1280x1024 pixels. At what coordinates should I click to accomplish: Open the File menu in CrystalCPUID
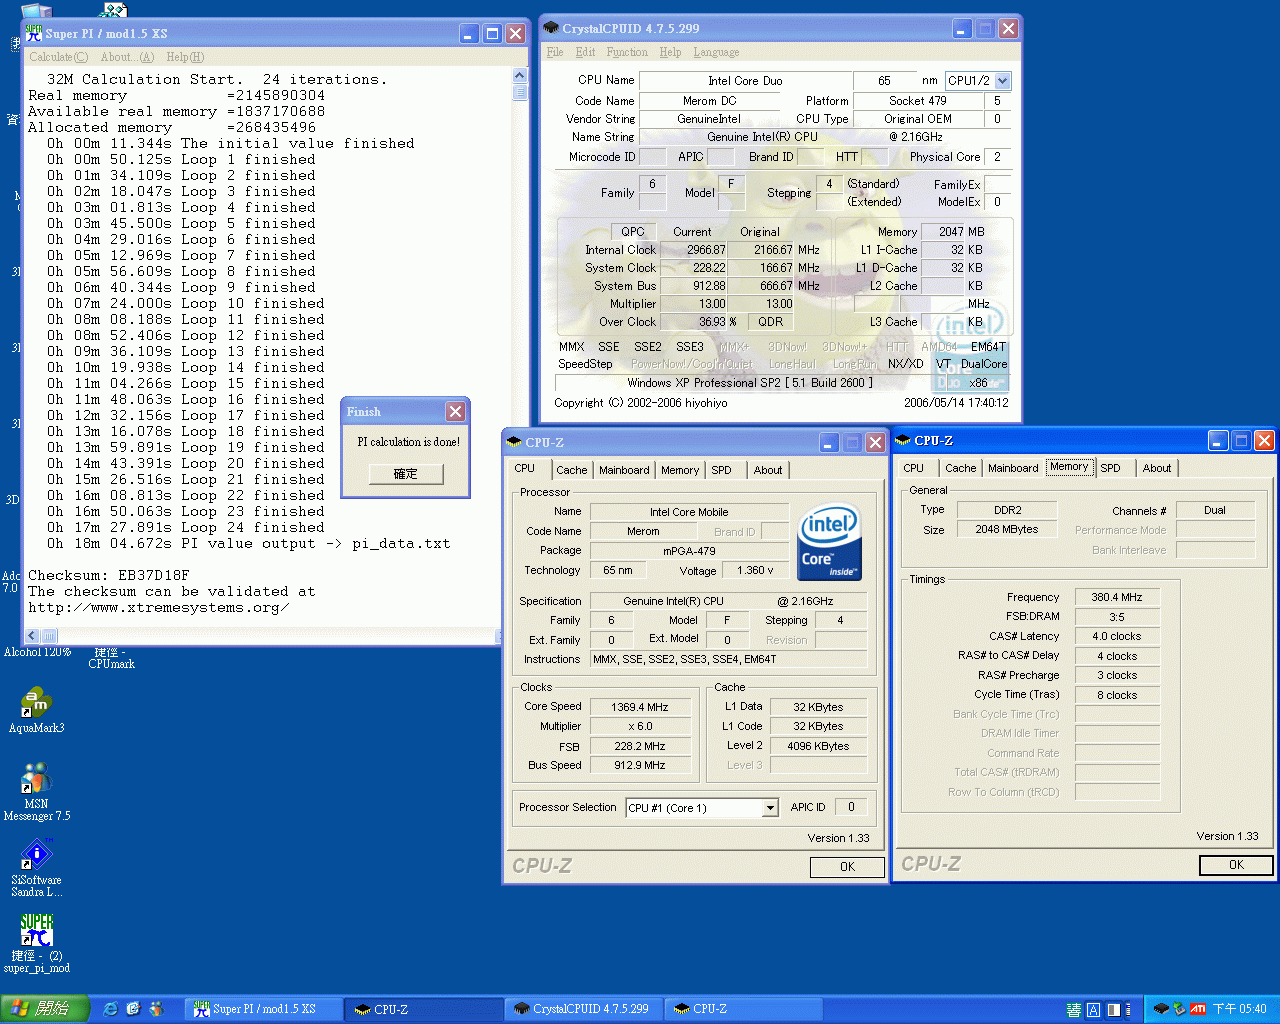pos(555,52)
